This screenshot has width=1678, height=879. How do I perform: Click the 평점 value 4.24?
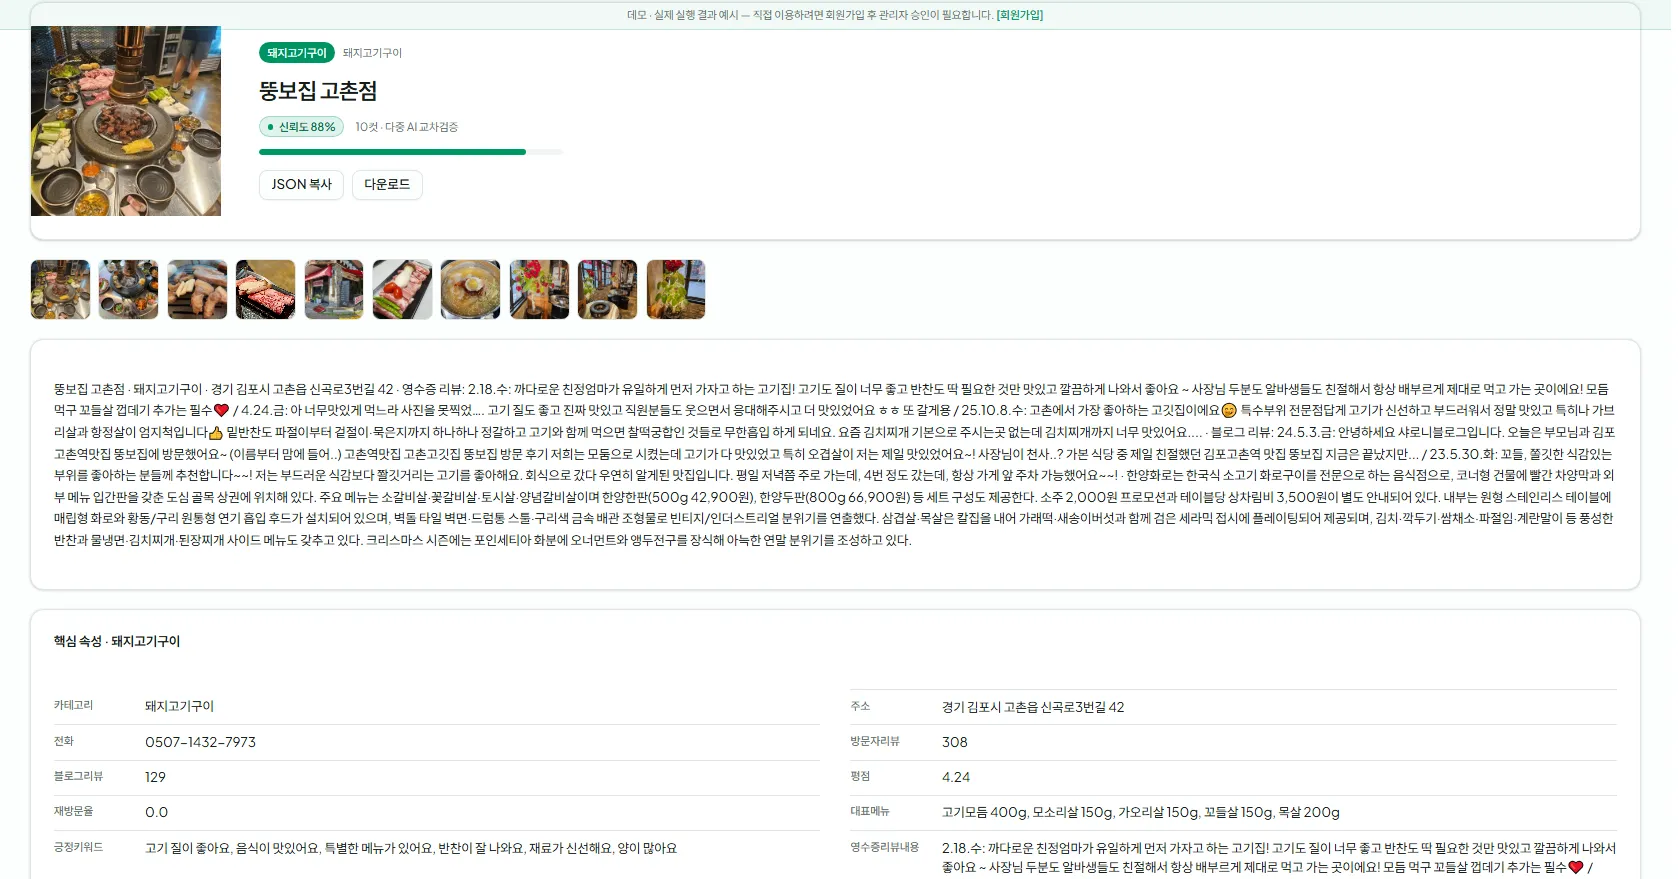pyautogui.click(x=955, y=777)
